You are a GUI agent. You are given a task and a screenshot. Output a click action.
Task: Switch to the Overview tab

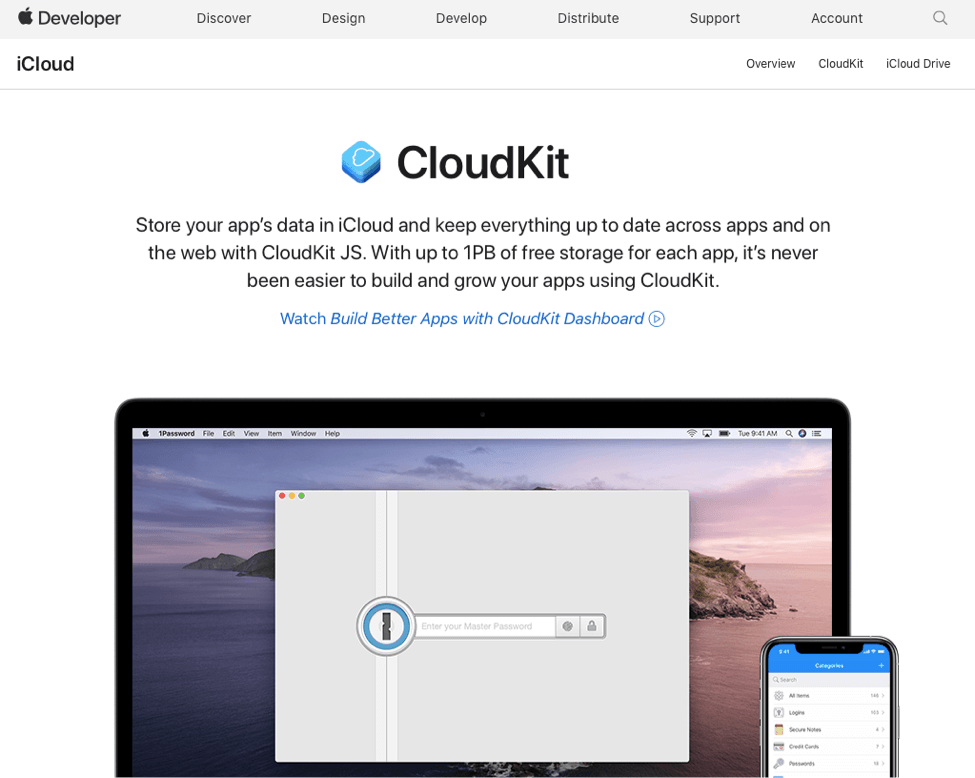(770, 63)
